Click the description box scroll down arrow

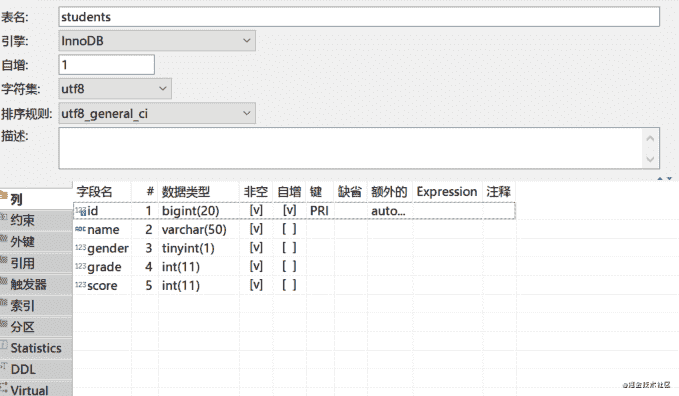point(650,159)
